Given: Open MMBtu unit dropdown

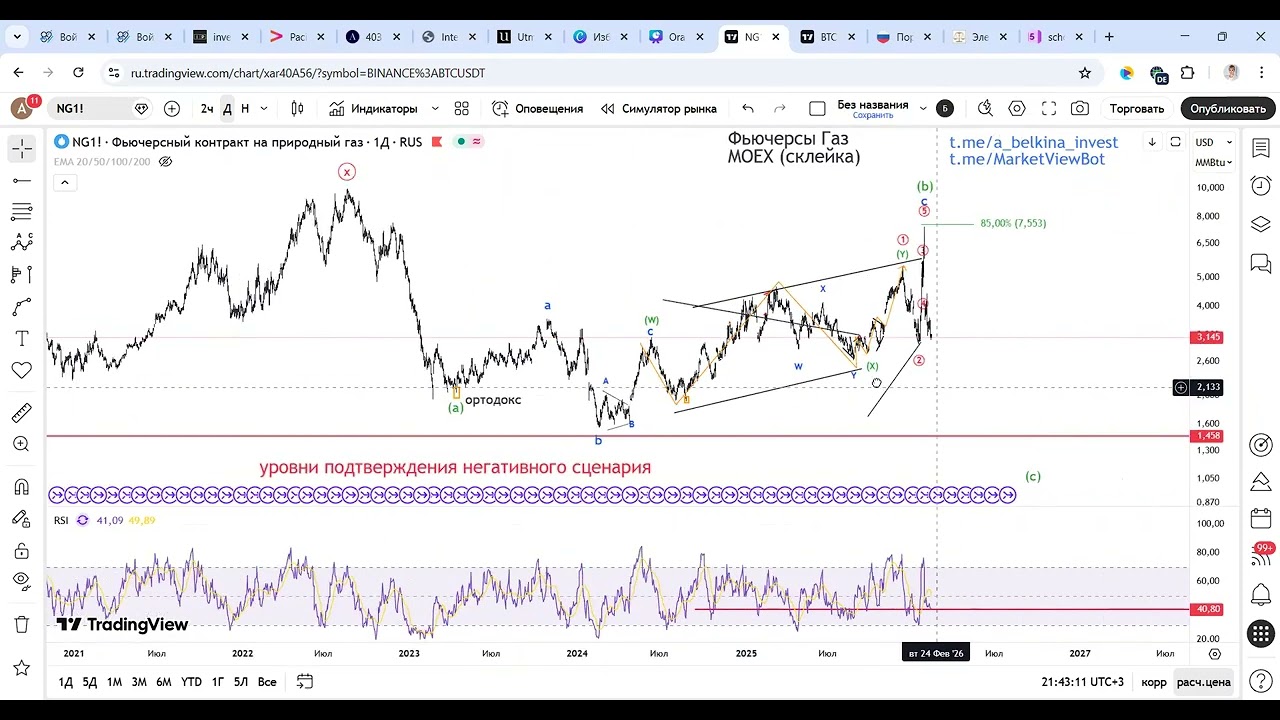Looking at the screenshot, I should 1213,162.
